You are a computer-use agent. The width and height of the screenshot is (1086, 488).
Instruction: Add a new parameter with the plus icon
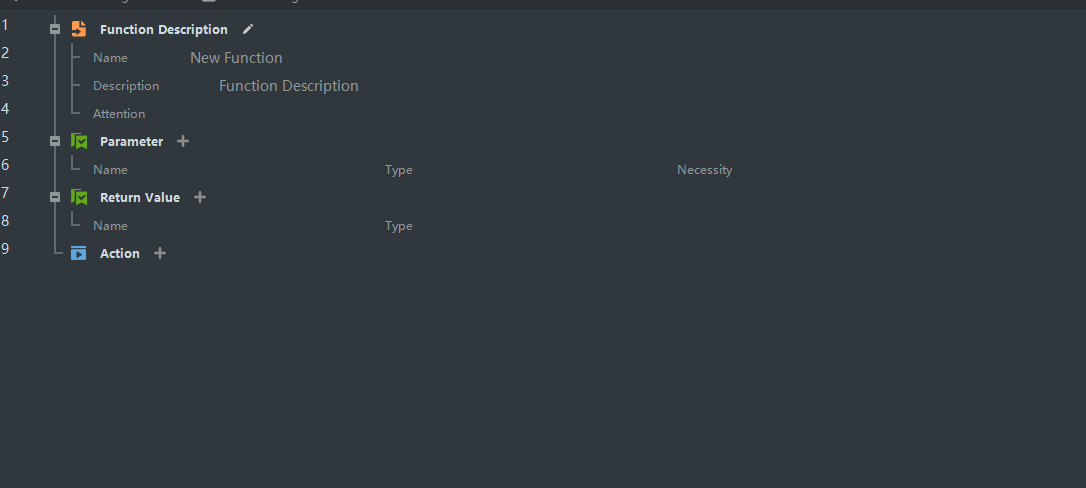183,141
